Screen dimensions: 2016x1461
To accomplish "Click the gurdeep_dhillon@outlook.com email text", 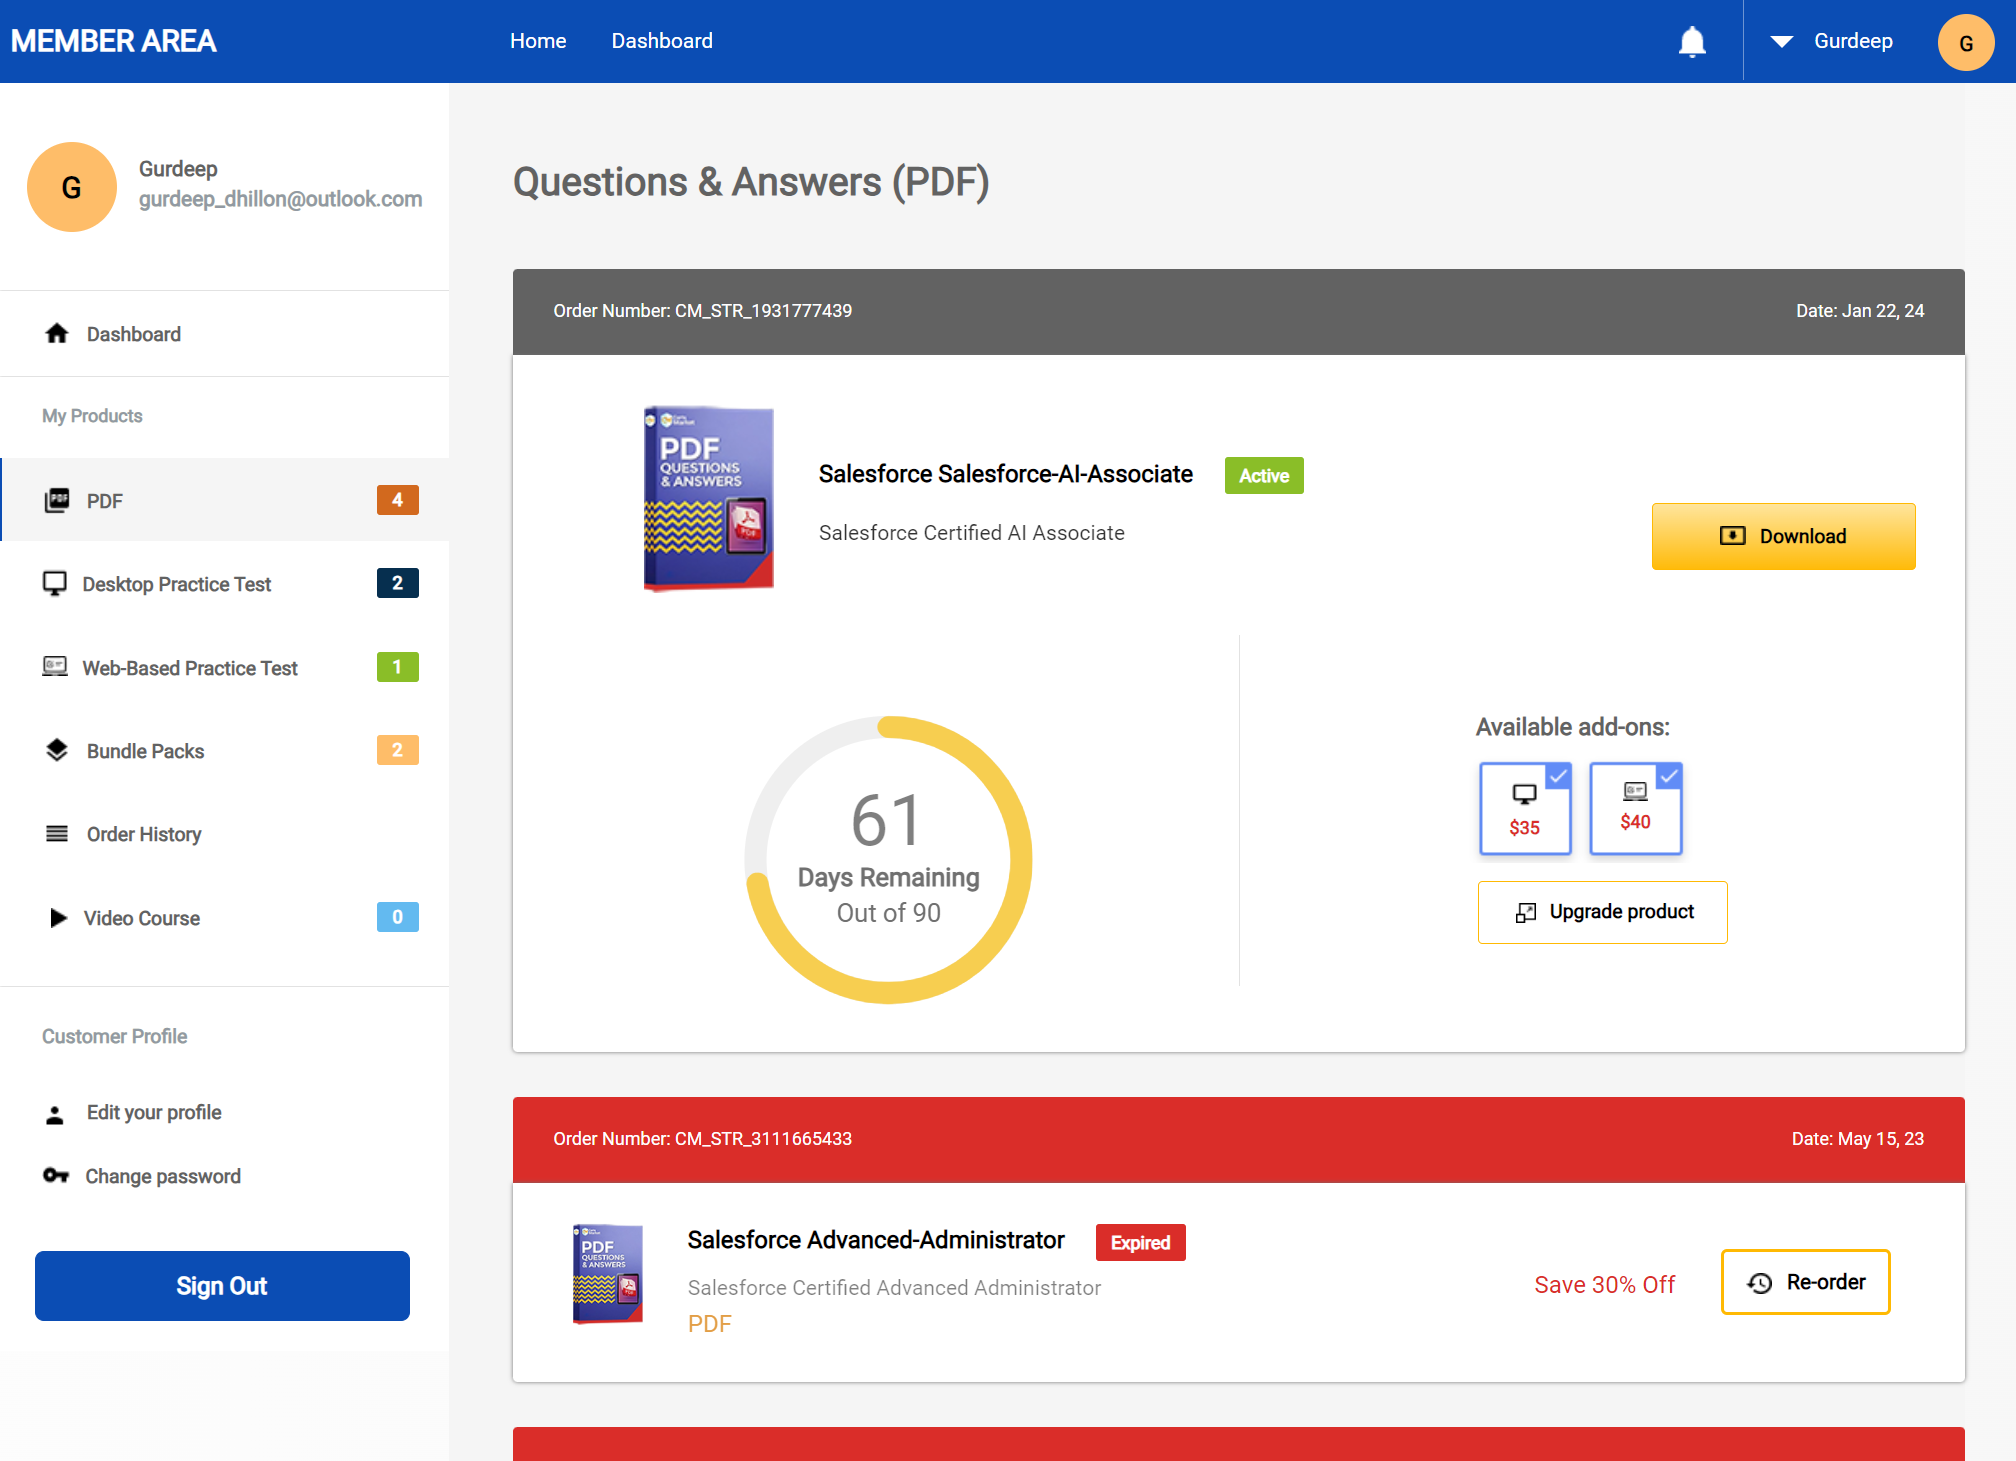I will pos(280,199).
